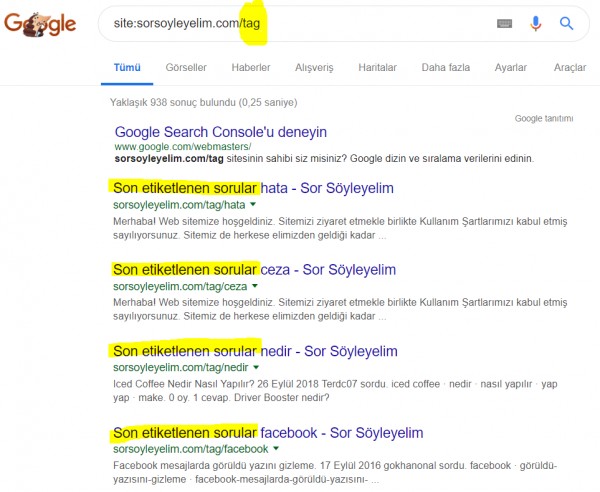Screen dimensions: 600x492
Task: Expand dropdown arrow beside sorsoyleyelim.com/tag/ceza
Action: [254, 286]
